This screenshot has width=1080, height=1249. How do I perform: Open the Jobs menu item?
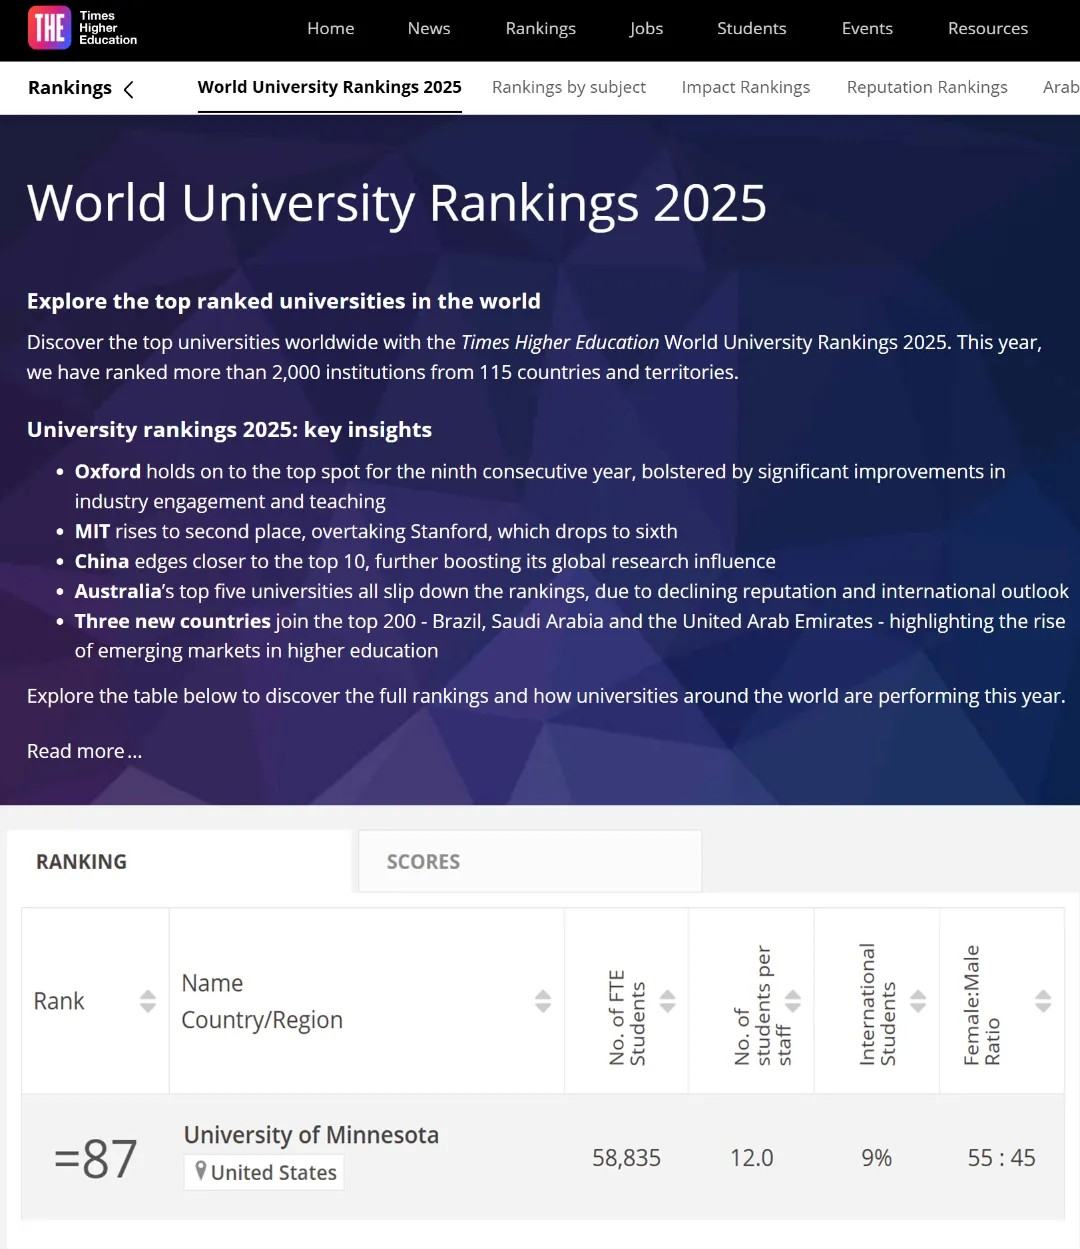(646, 28)
